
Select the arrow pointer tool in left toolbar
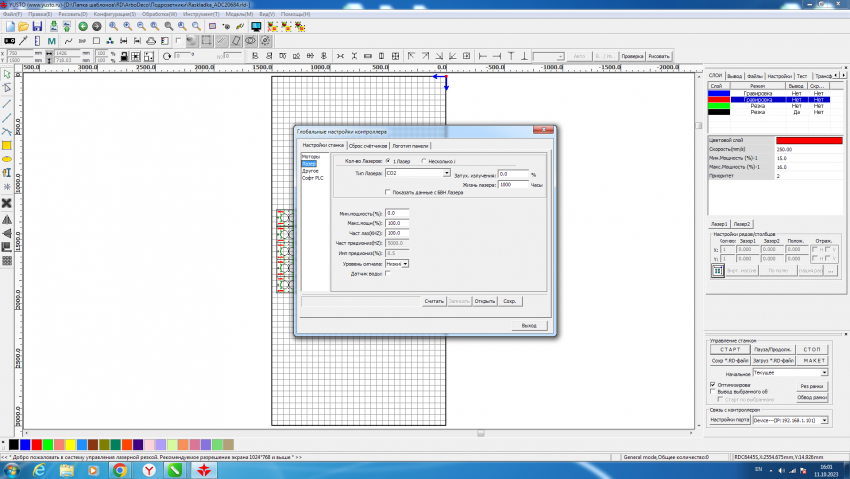point(7,75)
